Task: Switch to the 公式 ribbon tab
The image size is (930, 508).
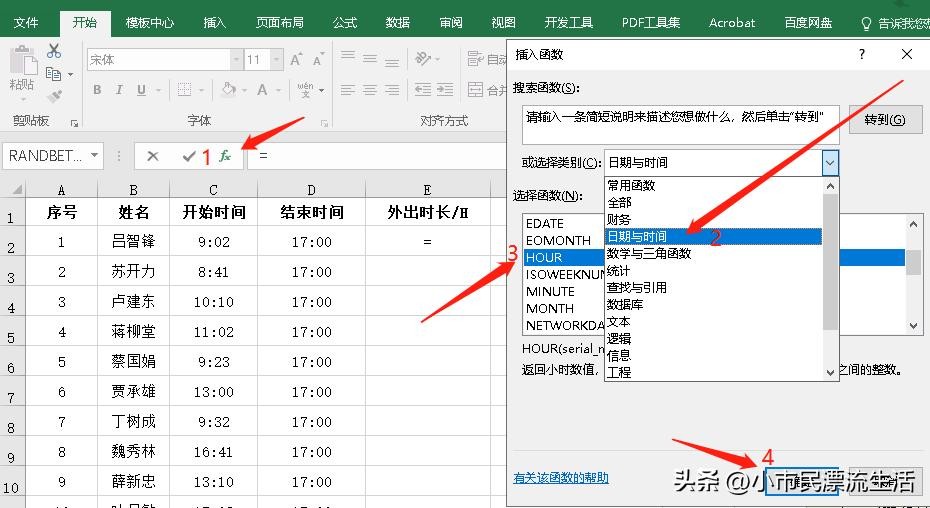Action: click(x=345, y=23)
